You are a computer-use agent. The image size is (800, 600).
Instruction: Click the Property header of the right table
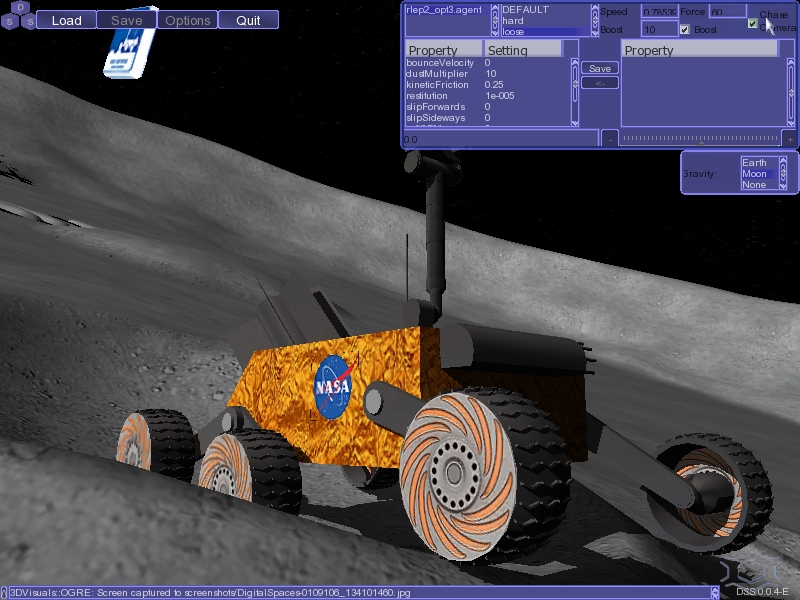(699, 50)
